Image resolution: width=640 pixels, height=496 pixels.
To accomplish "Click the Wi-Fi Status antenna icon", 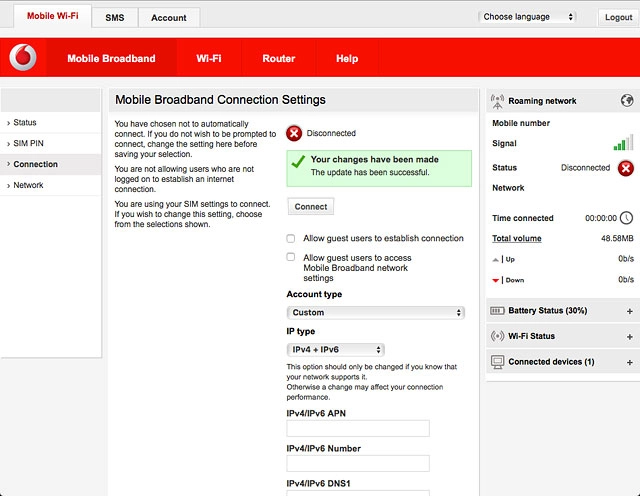I will 498,336.
